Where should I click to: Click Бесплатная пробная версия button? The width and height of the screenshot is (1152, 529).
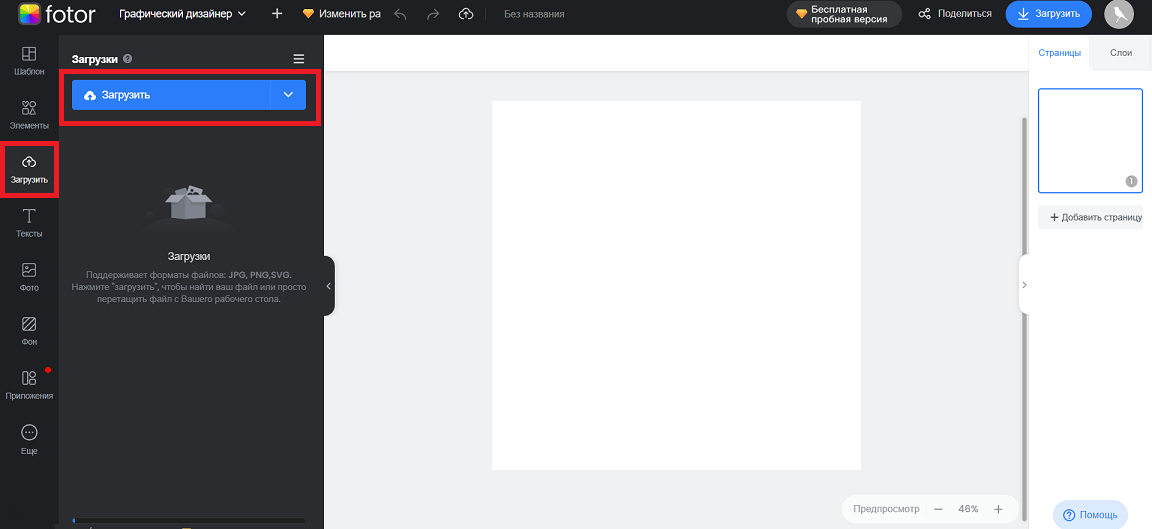pos(844,14)
